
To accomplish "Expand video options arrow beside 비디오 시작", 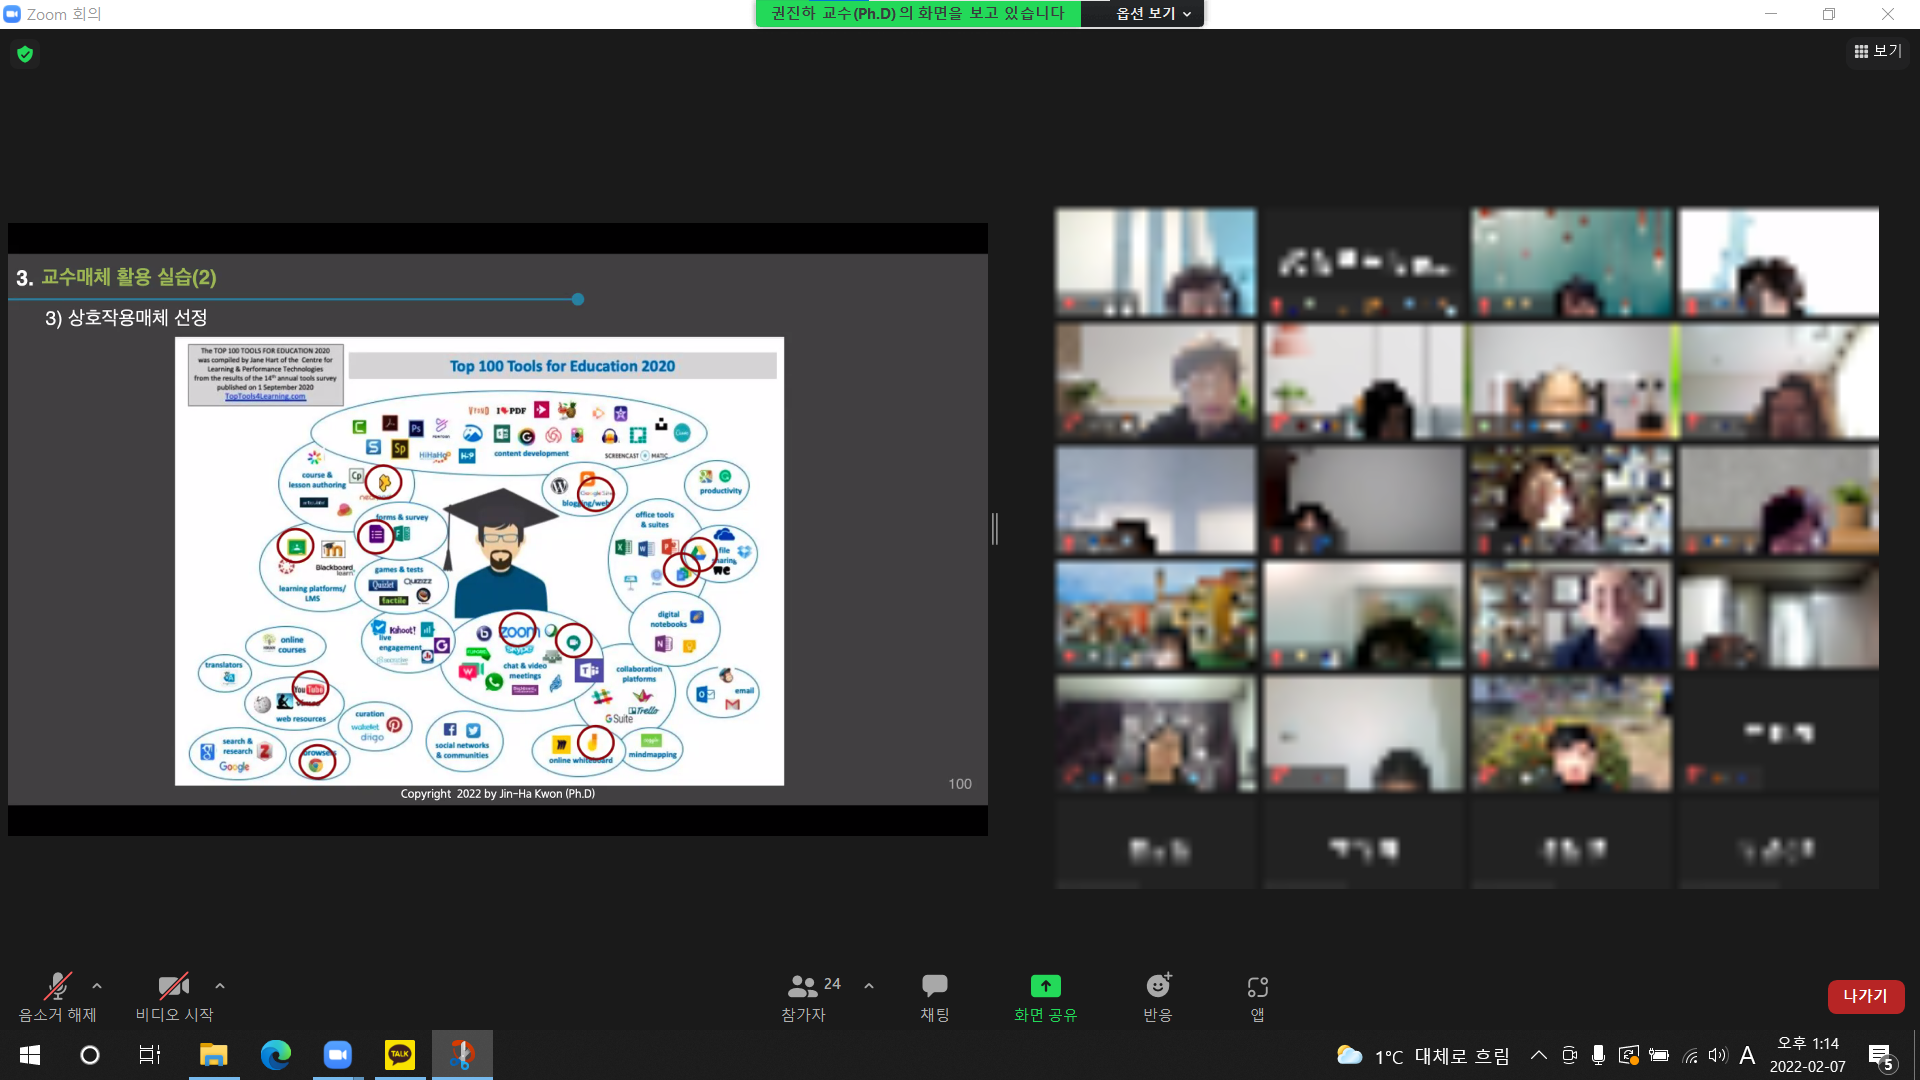I will coord(220,986).
